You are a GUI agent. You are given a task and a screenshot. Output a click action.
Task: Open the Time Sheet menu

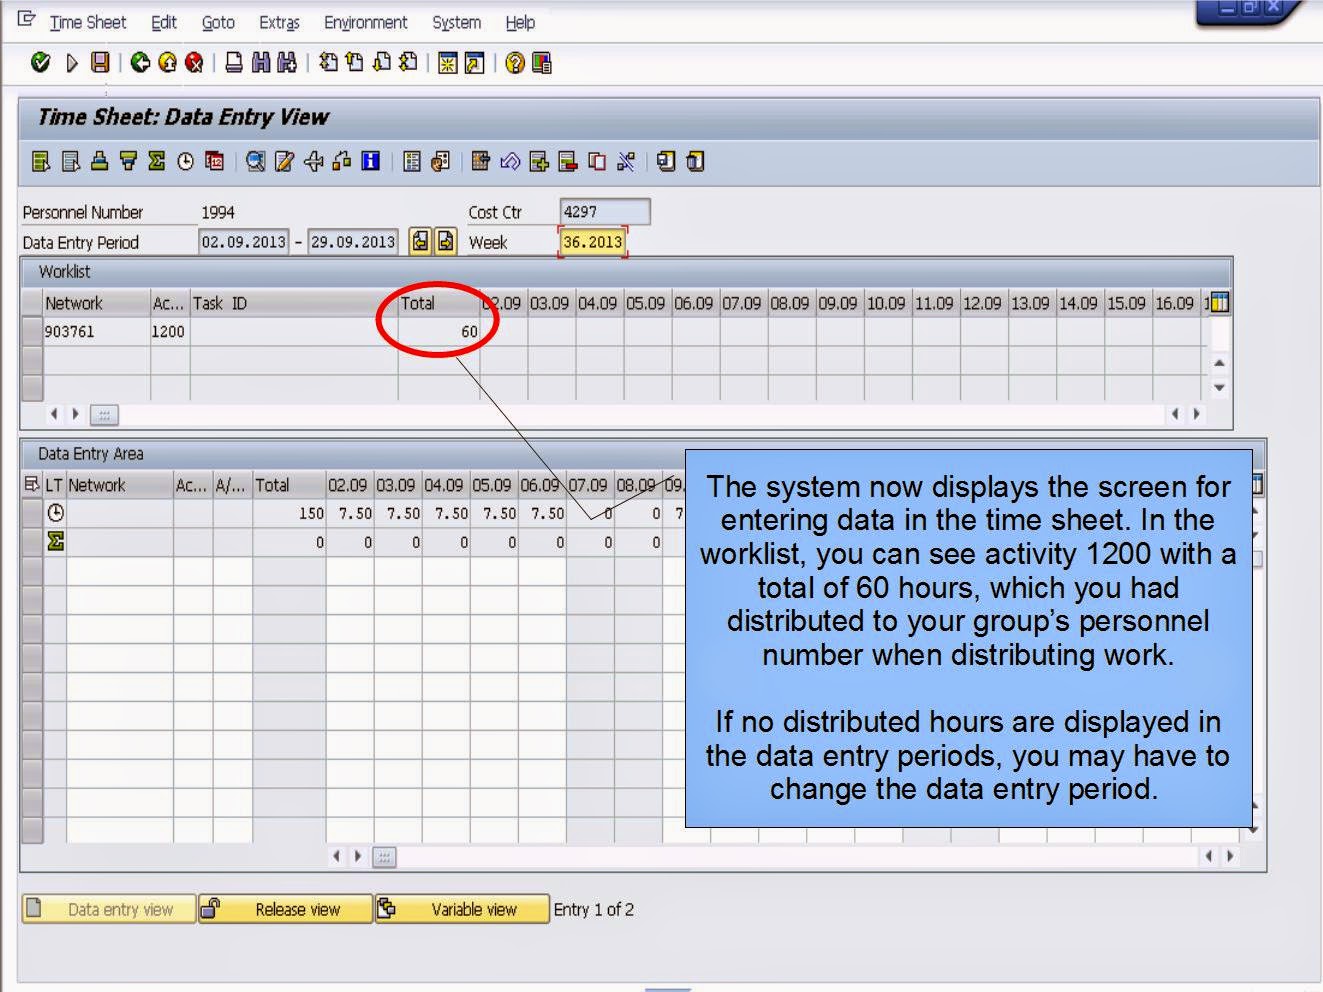(x=88, y=22)
